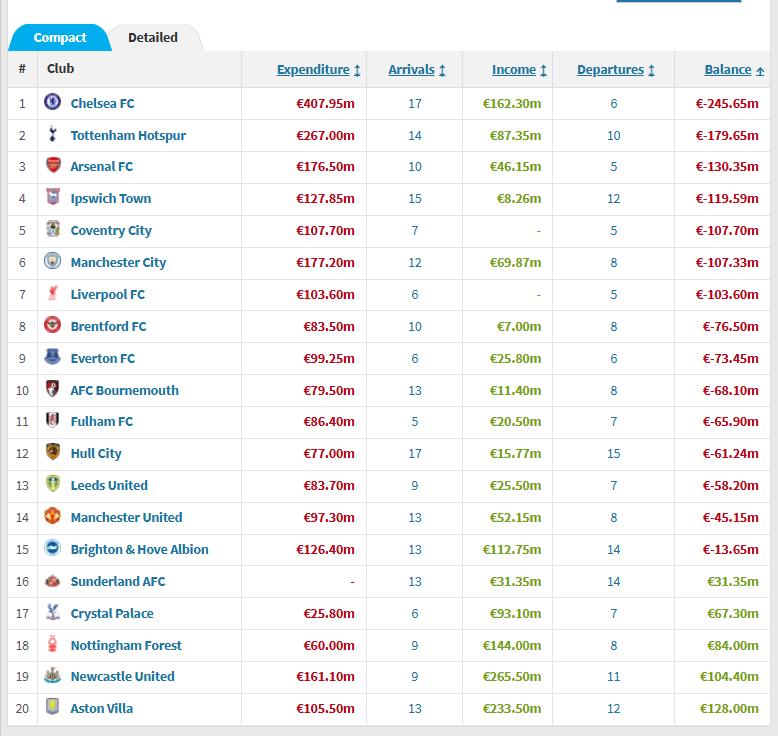Image resolution: width=778 pixels, height=736 pixels.
Task: Click Nottingham Forest's €144.00m income value
Action: tap(512, 646)
